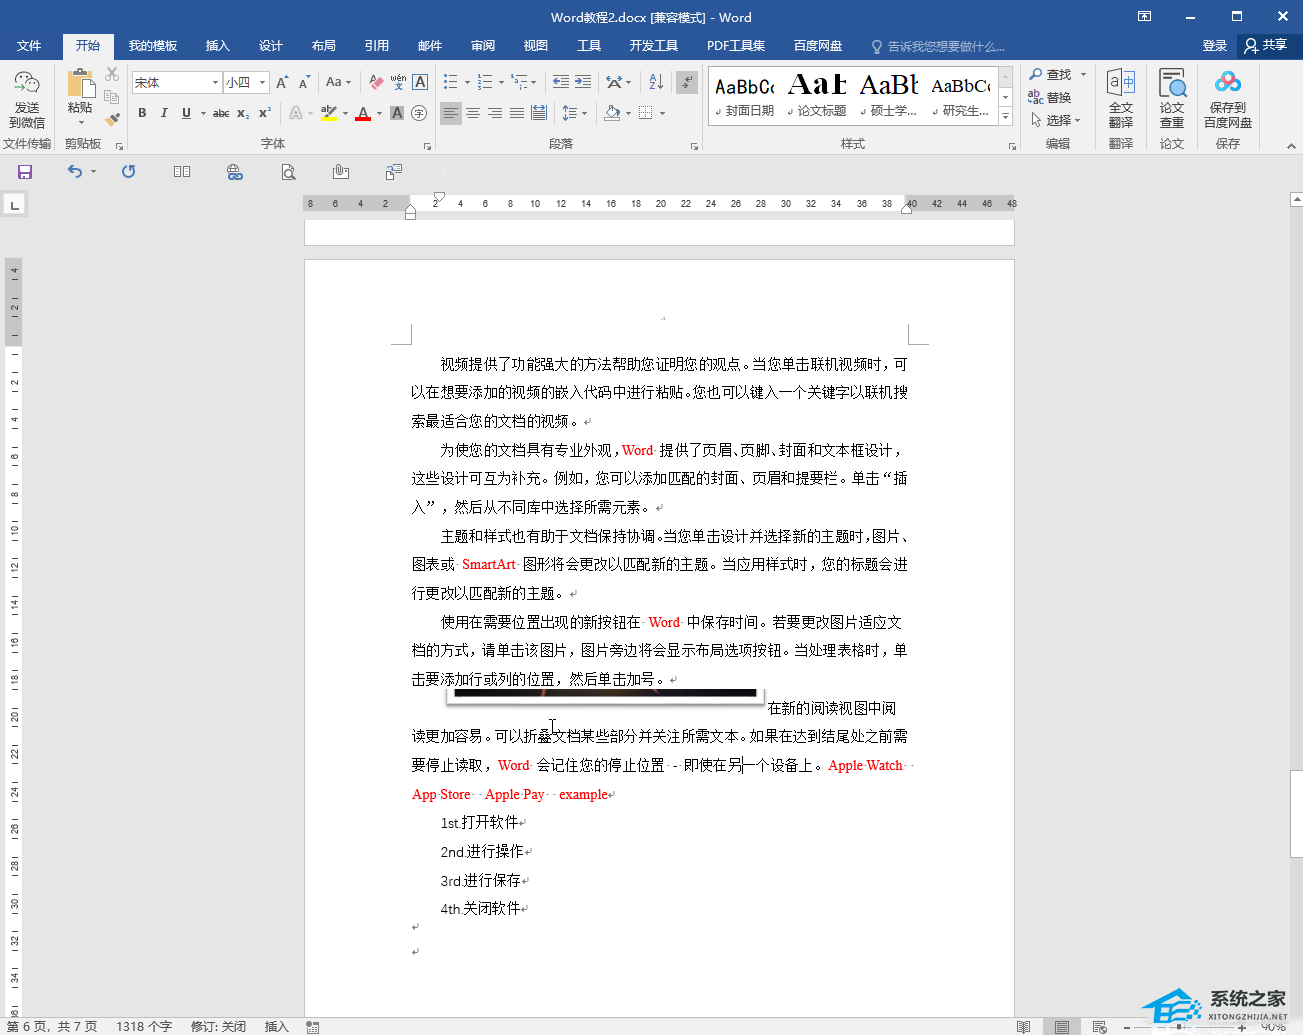This screenshot has height=1035, width=1303.
Task: Toggle show paragraph marks button
Action: pos(686,83)
